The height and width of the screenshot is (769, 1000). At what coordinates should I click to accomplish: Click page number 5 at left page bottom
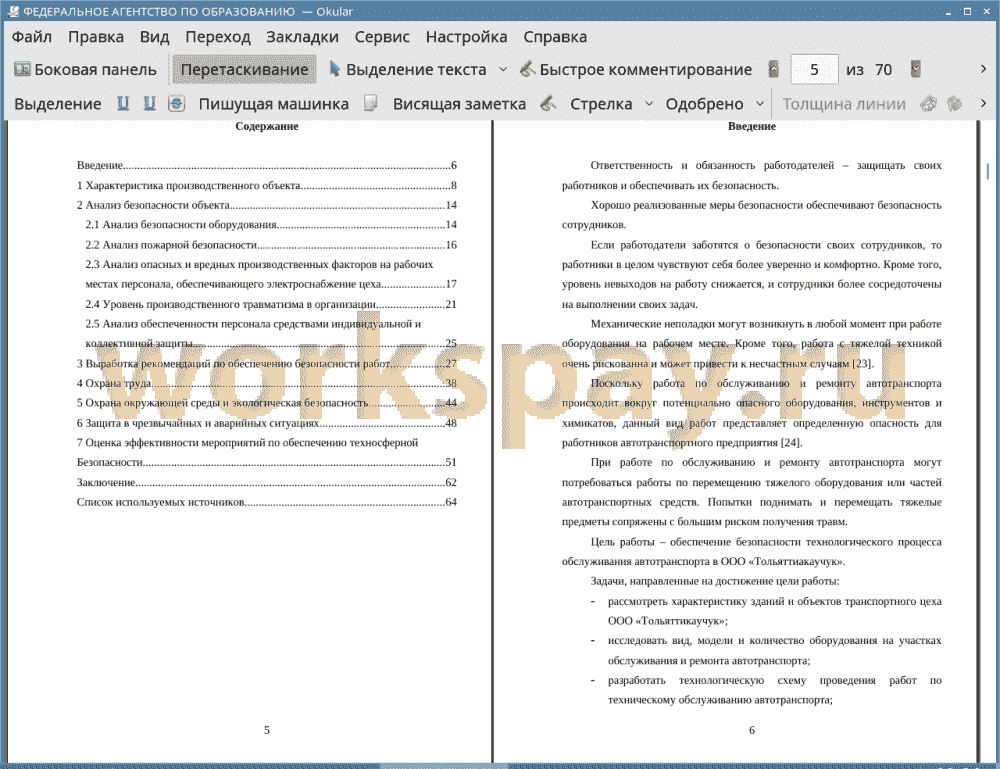(267, 730)
